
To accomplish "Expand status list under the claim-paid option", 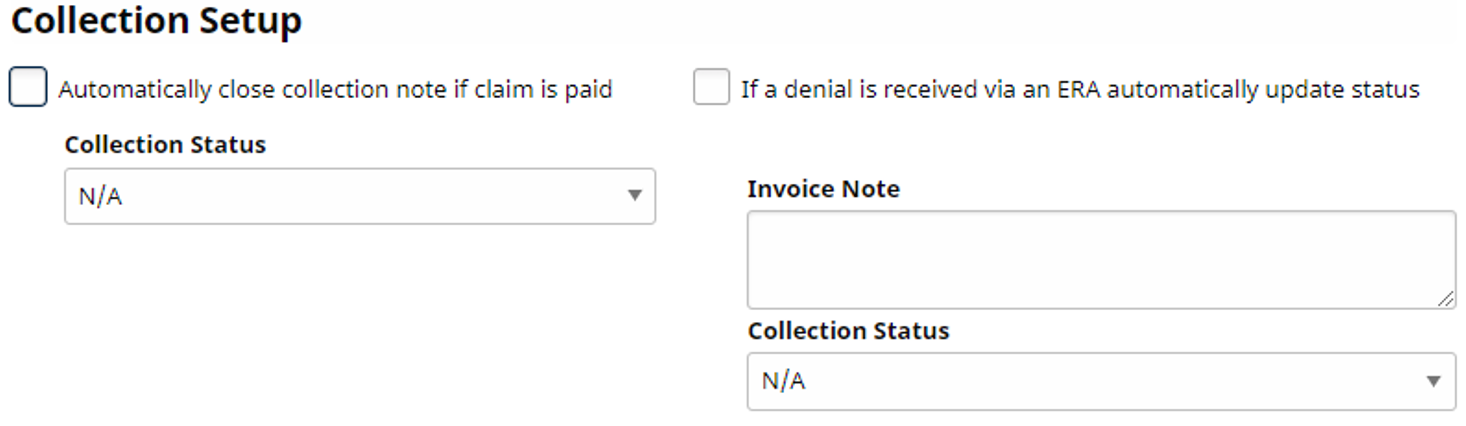I will (x=359, y=196).
